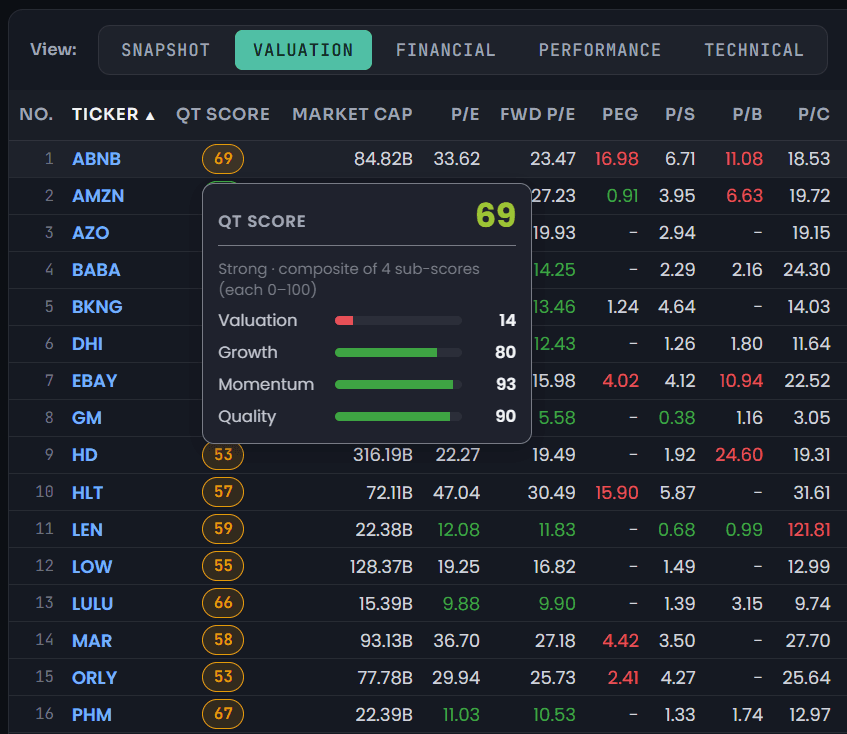Click the Quality sub-score bar in tooltip
The image size is (847, 734).
(x=398, y=416)
